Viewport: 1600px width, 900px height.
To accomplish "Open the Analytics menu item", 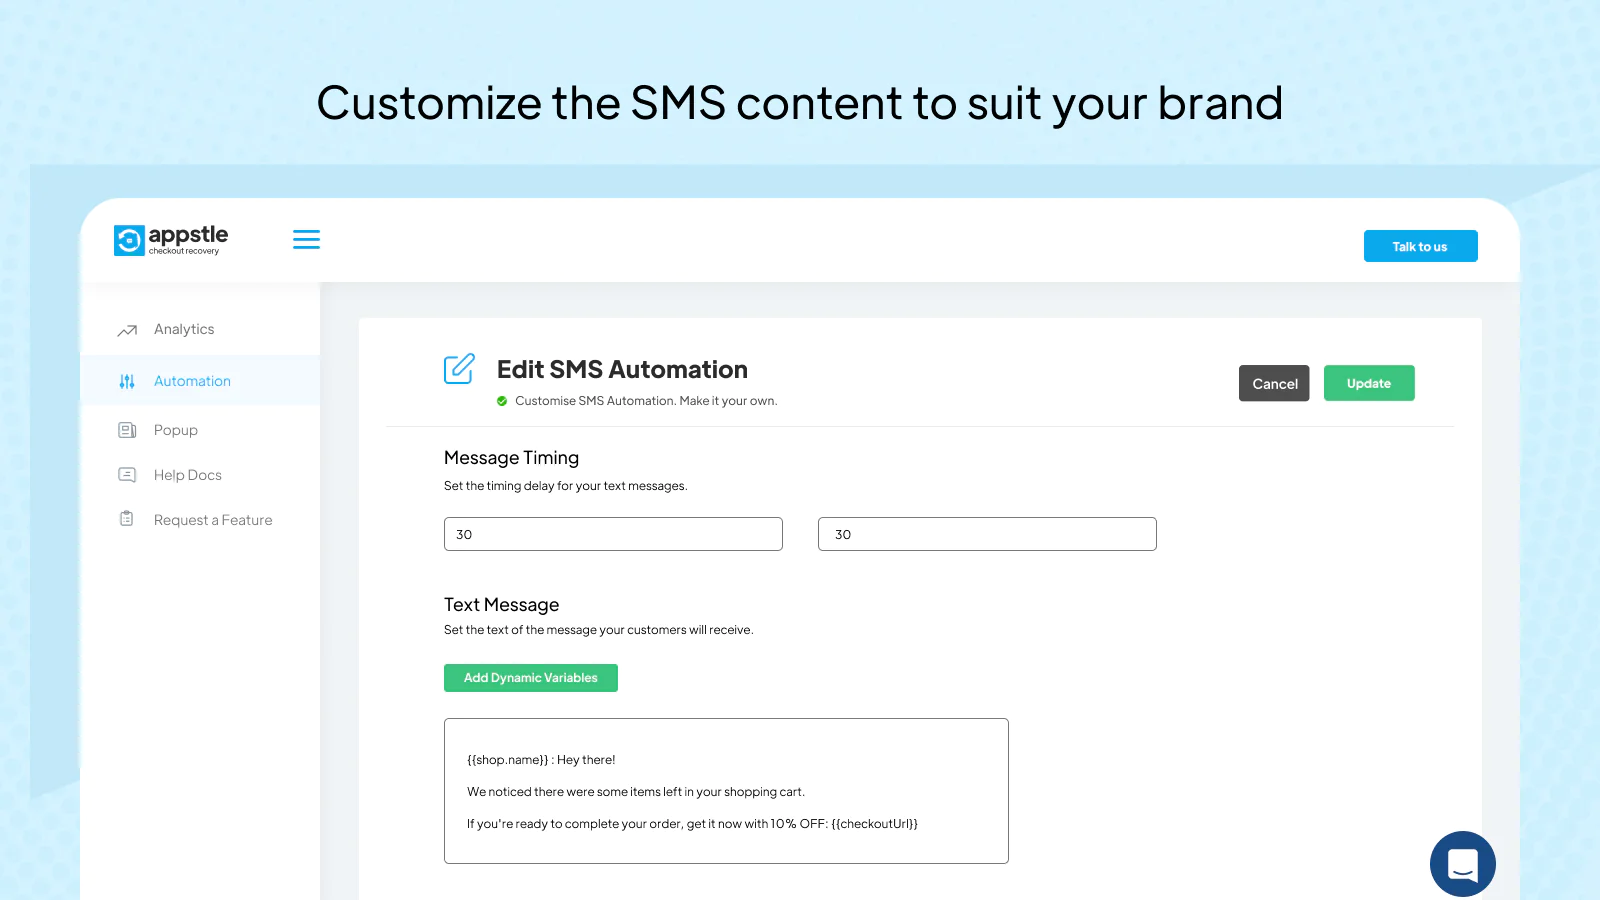I will click(184, 329).
